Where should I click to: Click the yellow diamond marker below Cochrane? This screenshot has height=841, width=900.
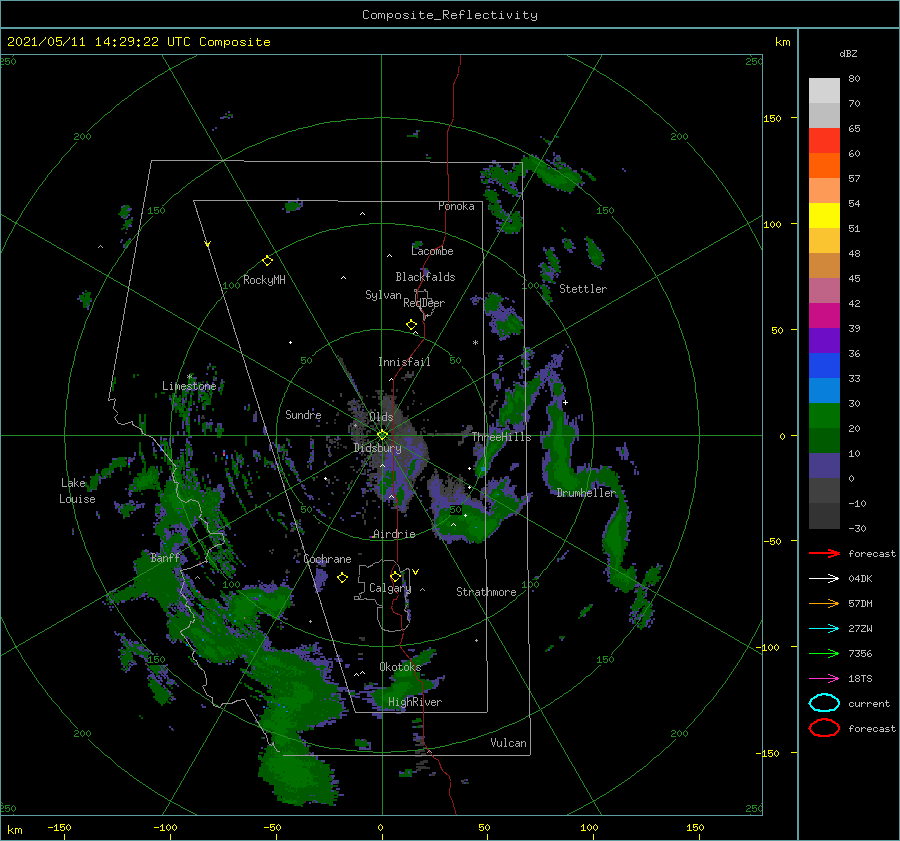[342, 578]
